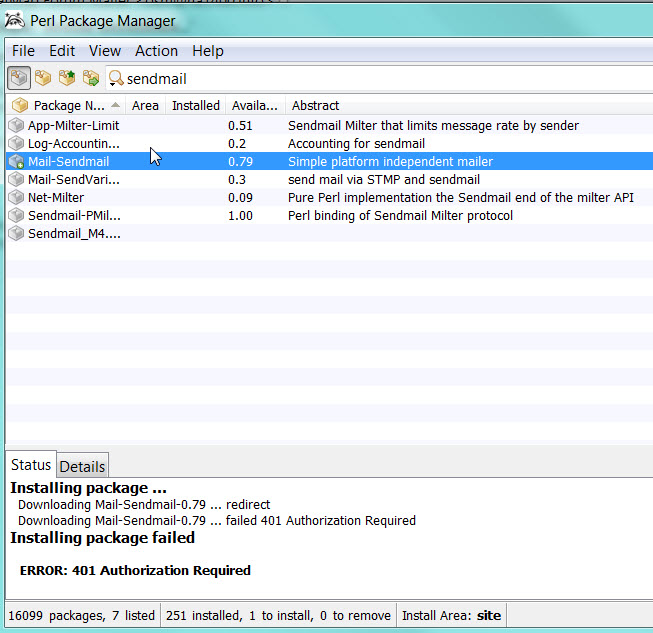This screenshot has height=633, width=653.
Task: Click the View all packages toolbar icon
Action: click(19, 78)
